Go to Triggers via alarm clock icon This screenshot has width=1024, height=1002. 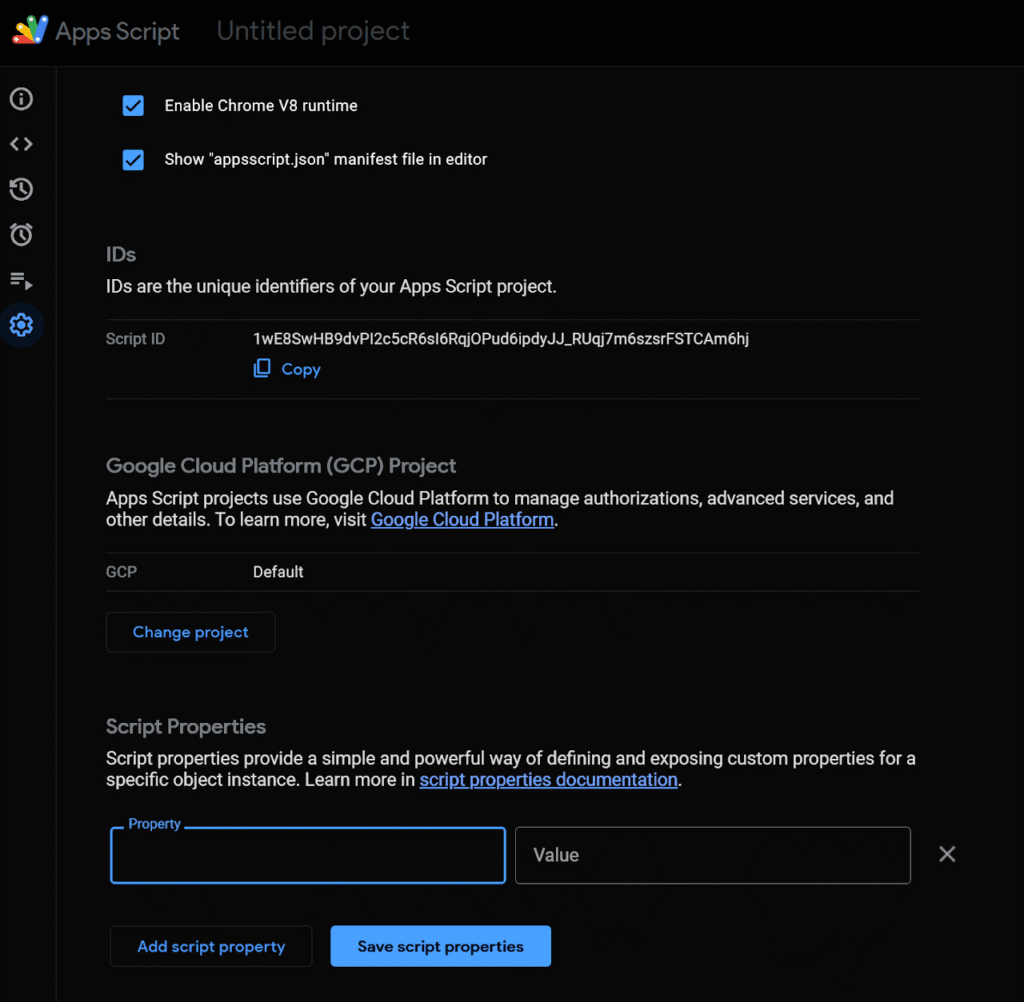[21, 235]
